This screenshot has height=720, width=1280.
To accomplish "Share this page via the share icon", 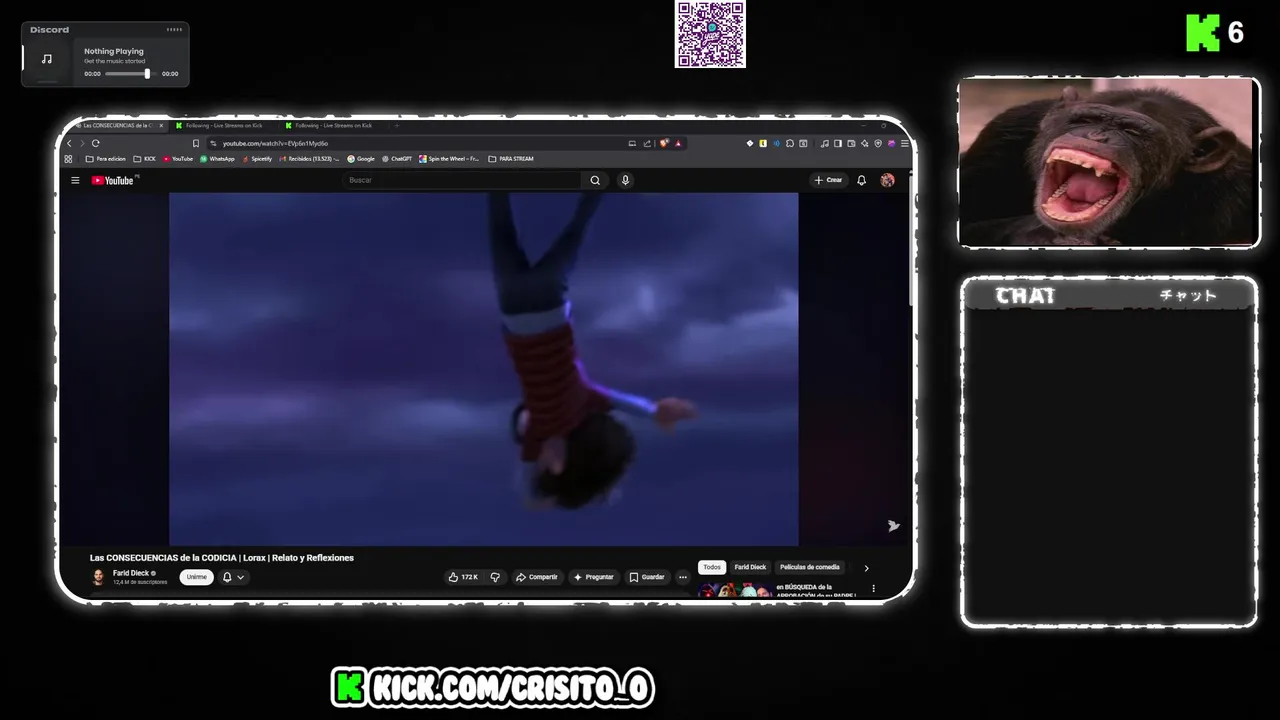I will (x=647, y=143).
